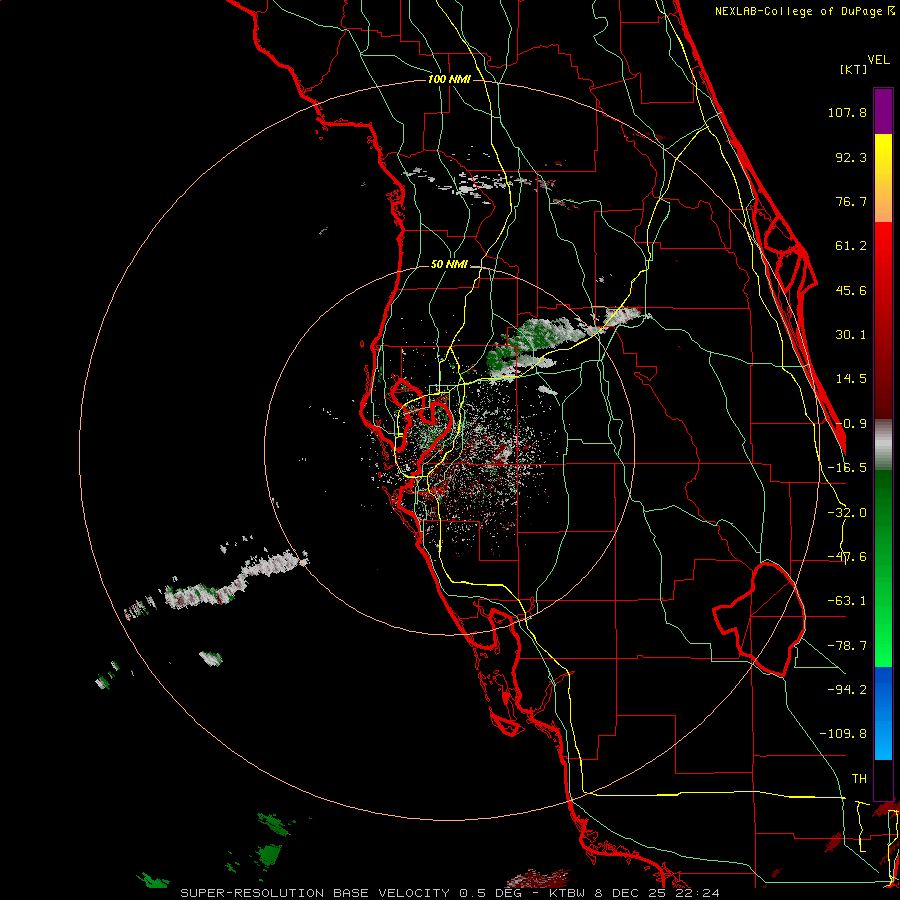Select the -32.0 scale value
The width and height of the screenshot is (900, 900).
[847, 513]
